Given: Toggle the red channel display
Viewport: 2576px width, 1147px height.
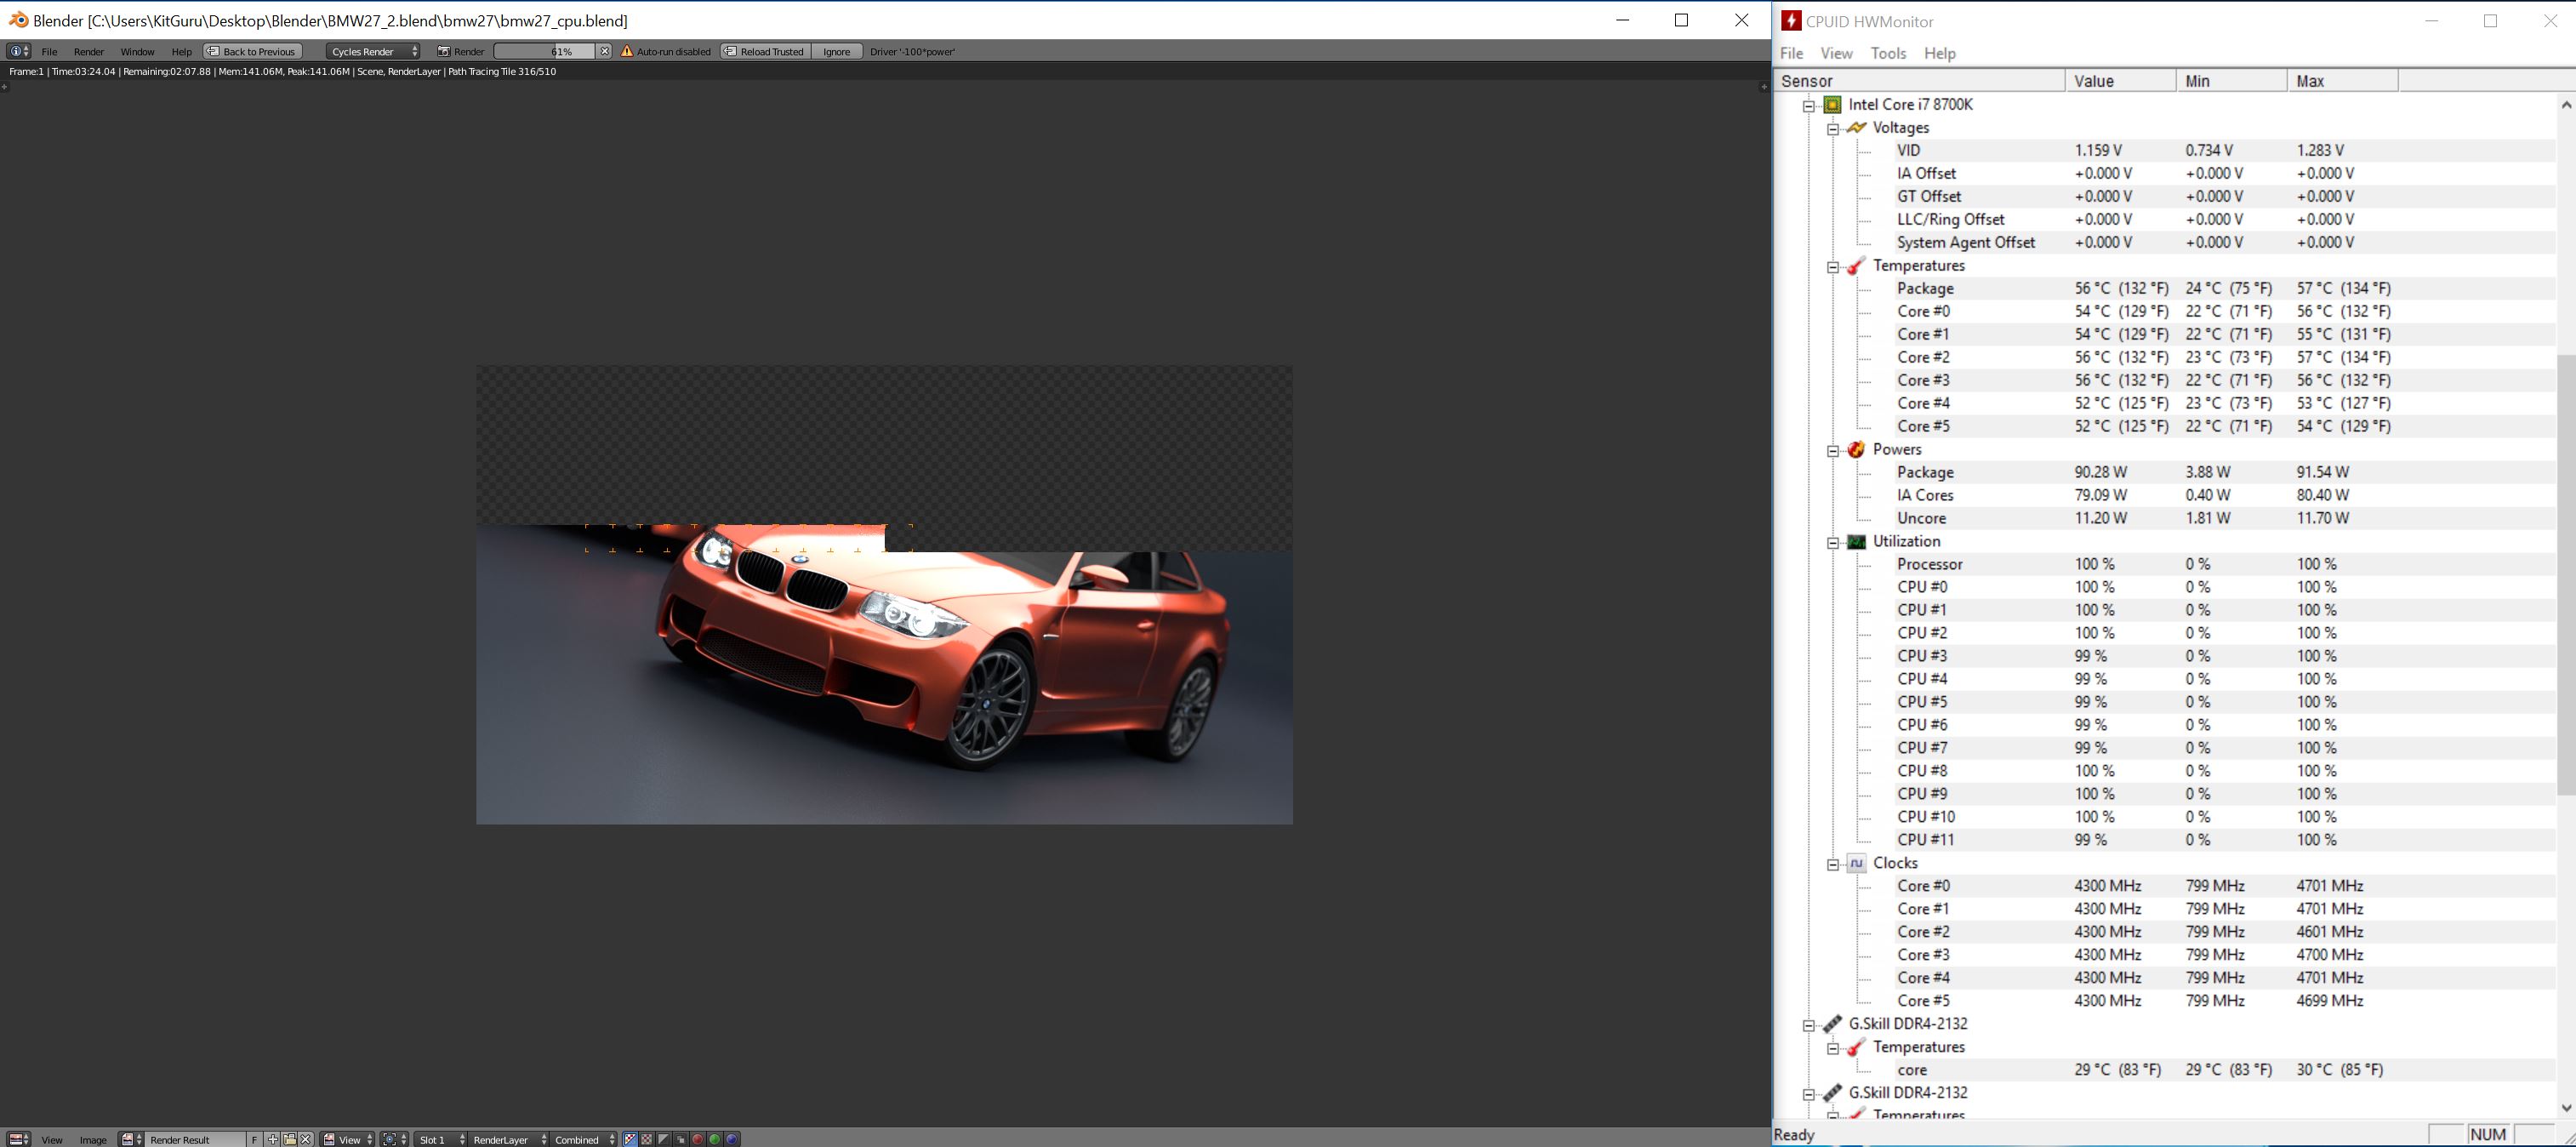Looking at the screenshot, I should tap(698, 1139).
